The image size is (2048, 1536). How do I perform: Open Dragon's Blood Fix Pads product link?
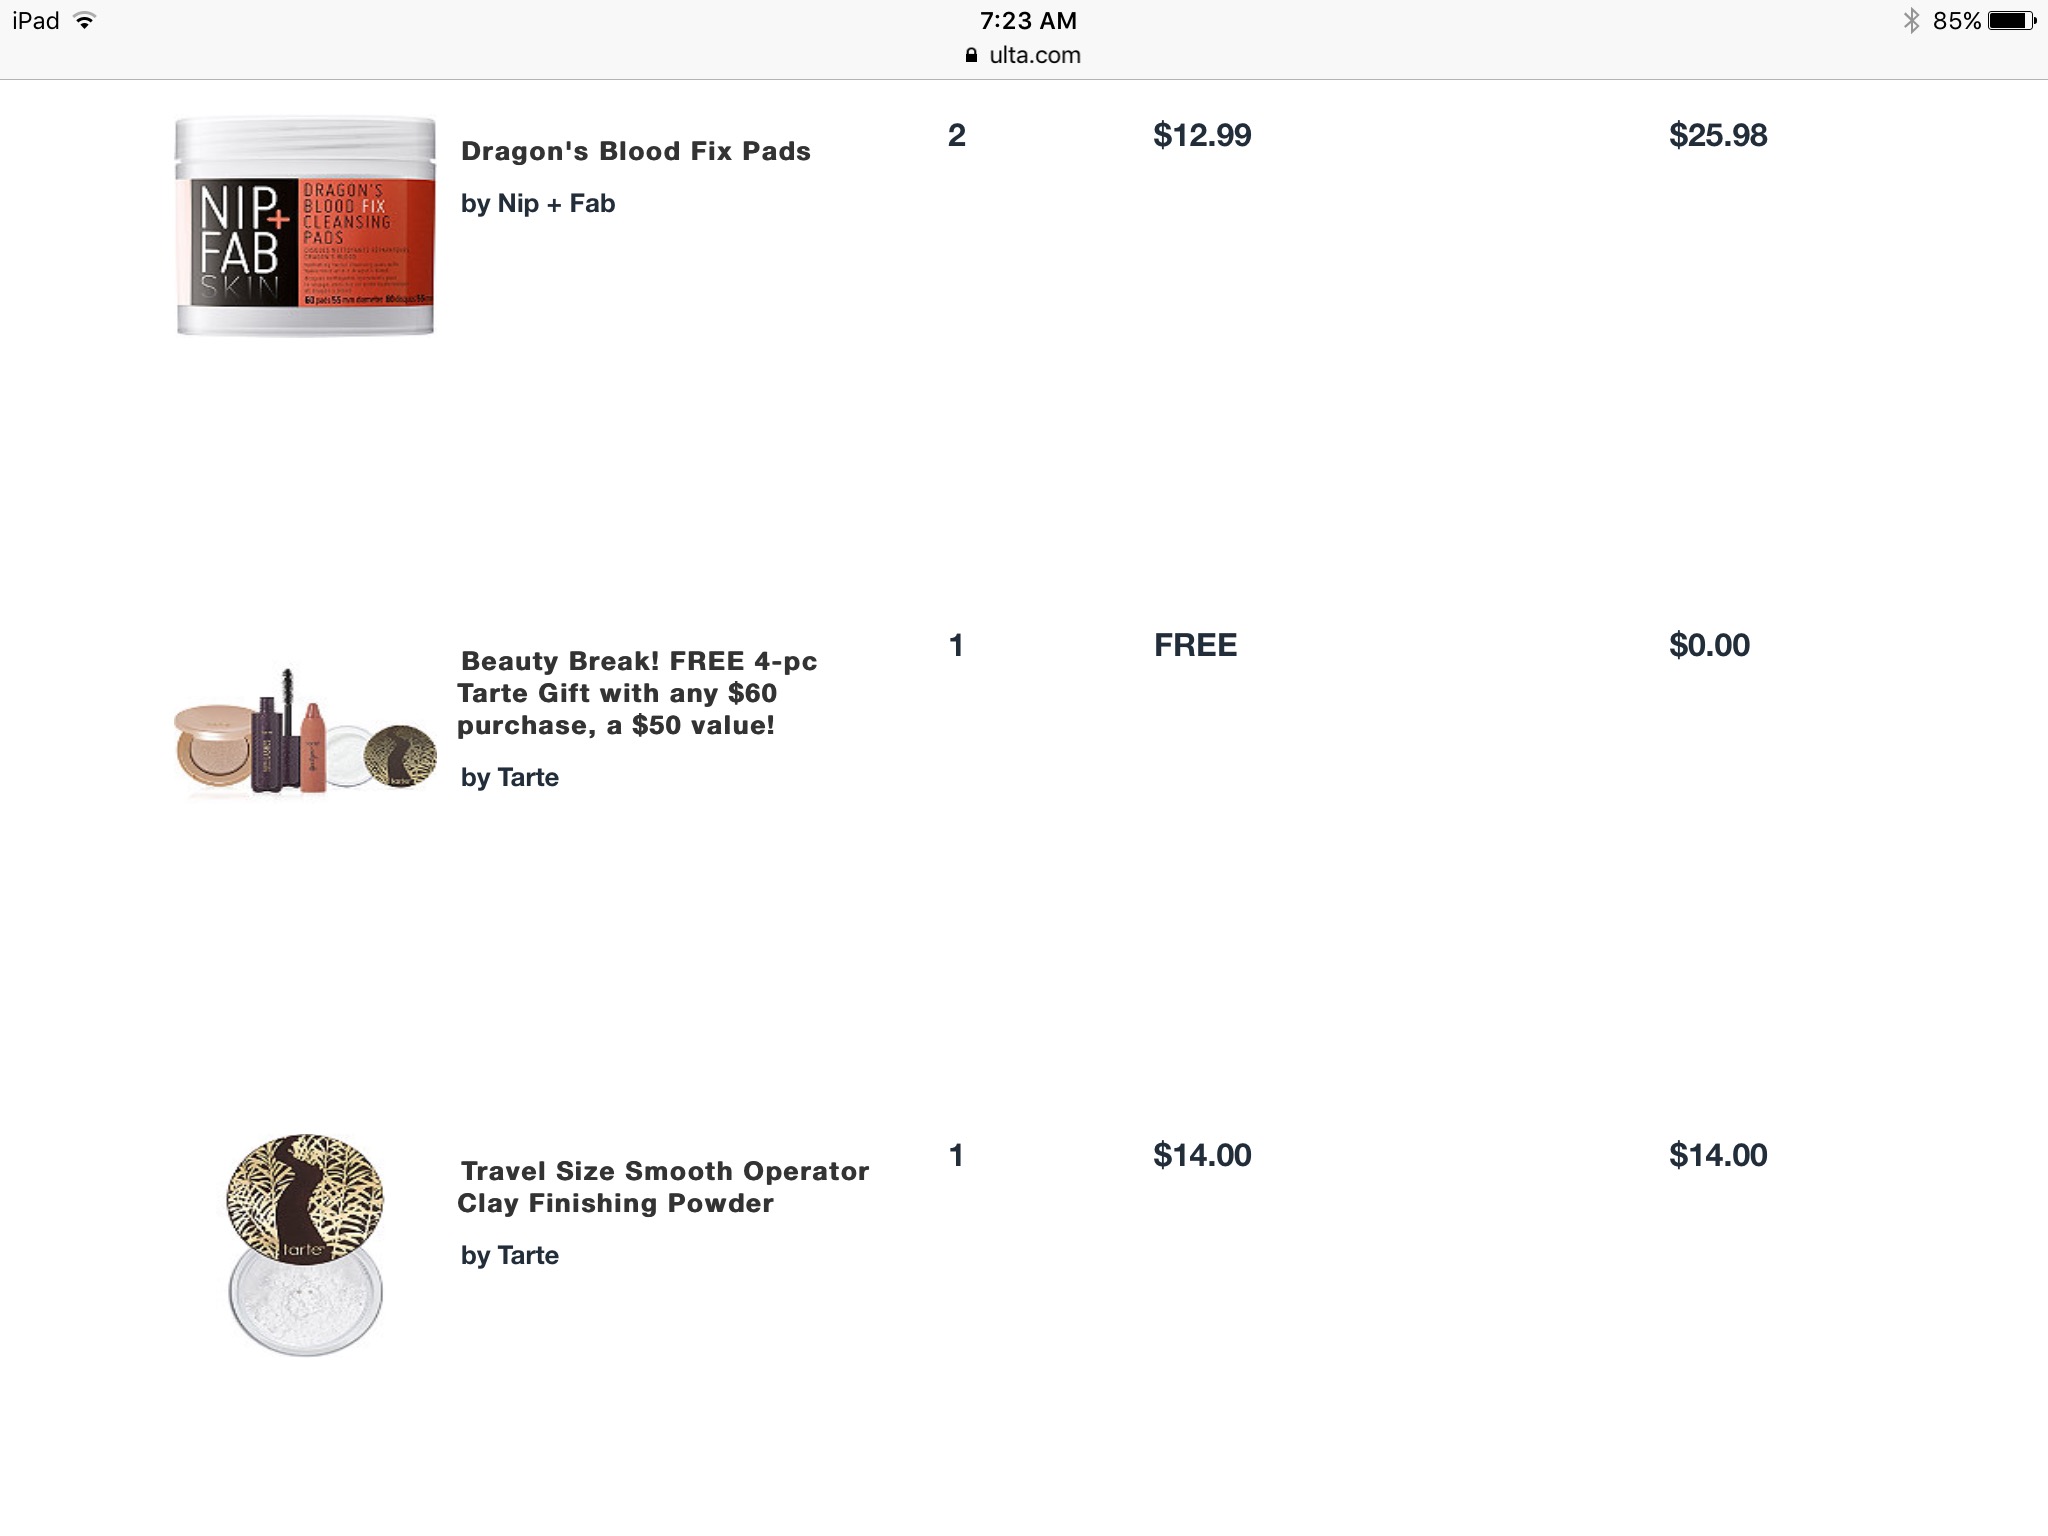(635, 151)
